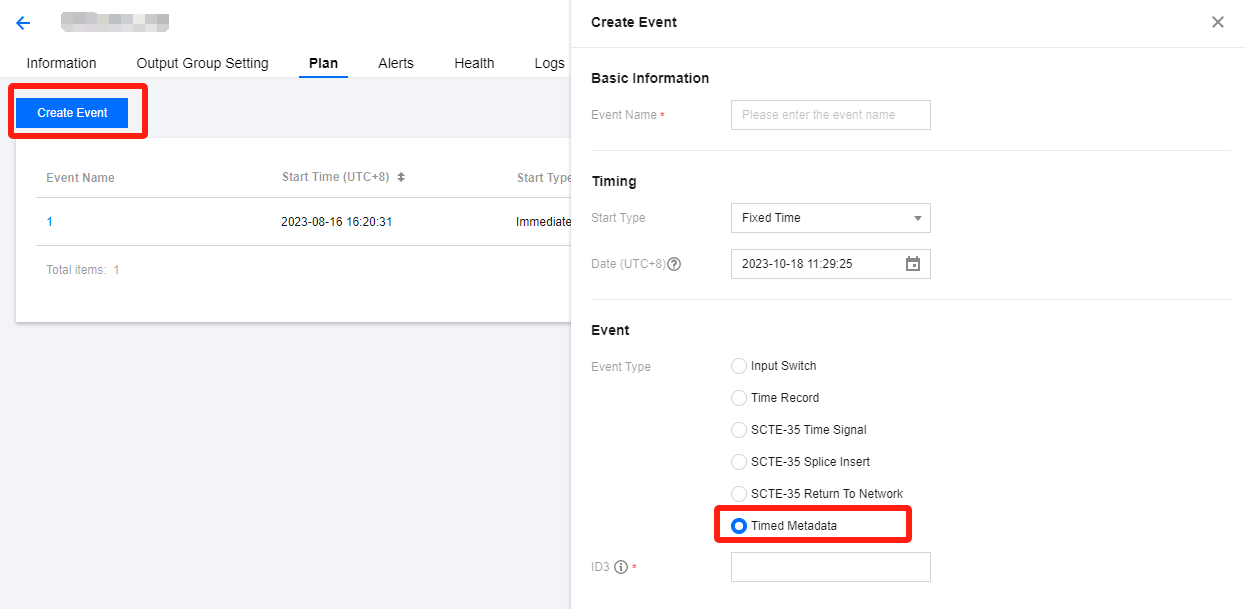Image resolution: width=1246 pixels, height=609 pixels.
Task: Click the back arrow icon
Action: [x=23, y=23]
